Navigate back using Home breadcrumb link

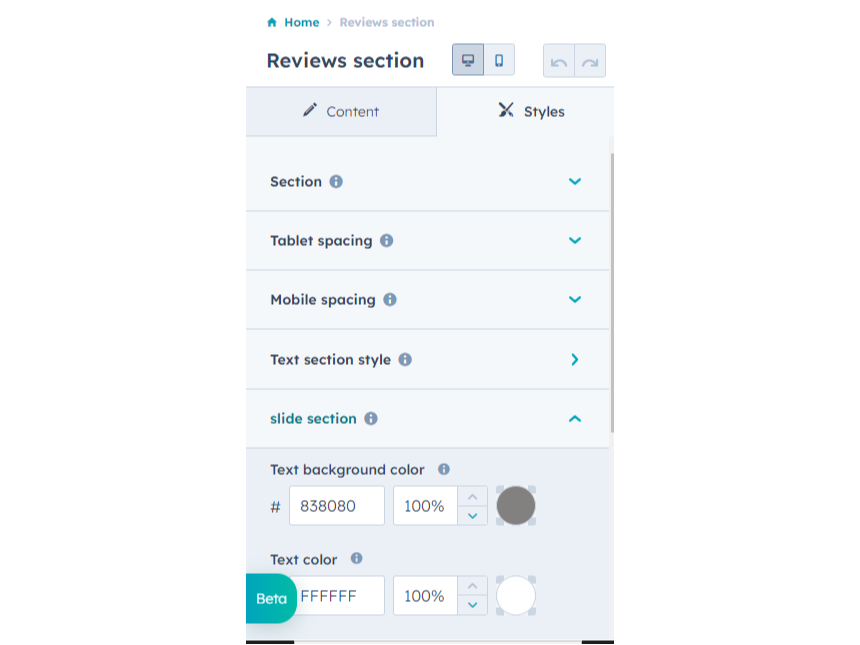pyautogui.click(x=302, y=21)
